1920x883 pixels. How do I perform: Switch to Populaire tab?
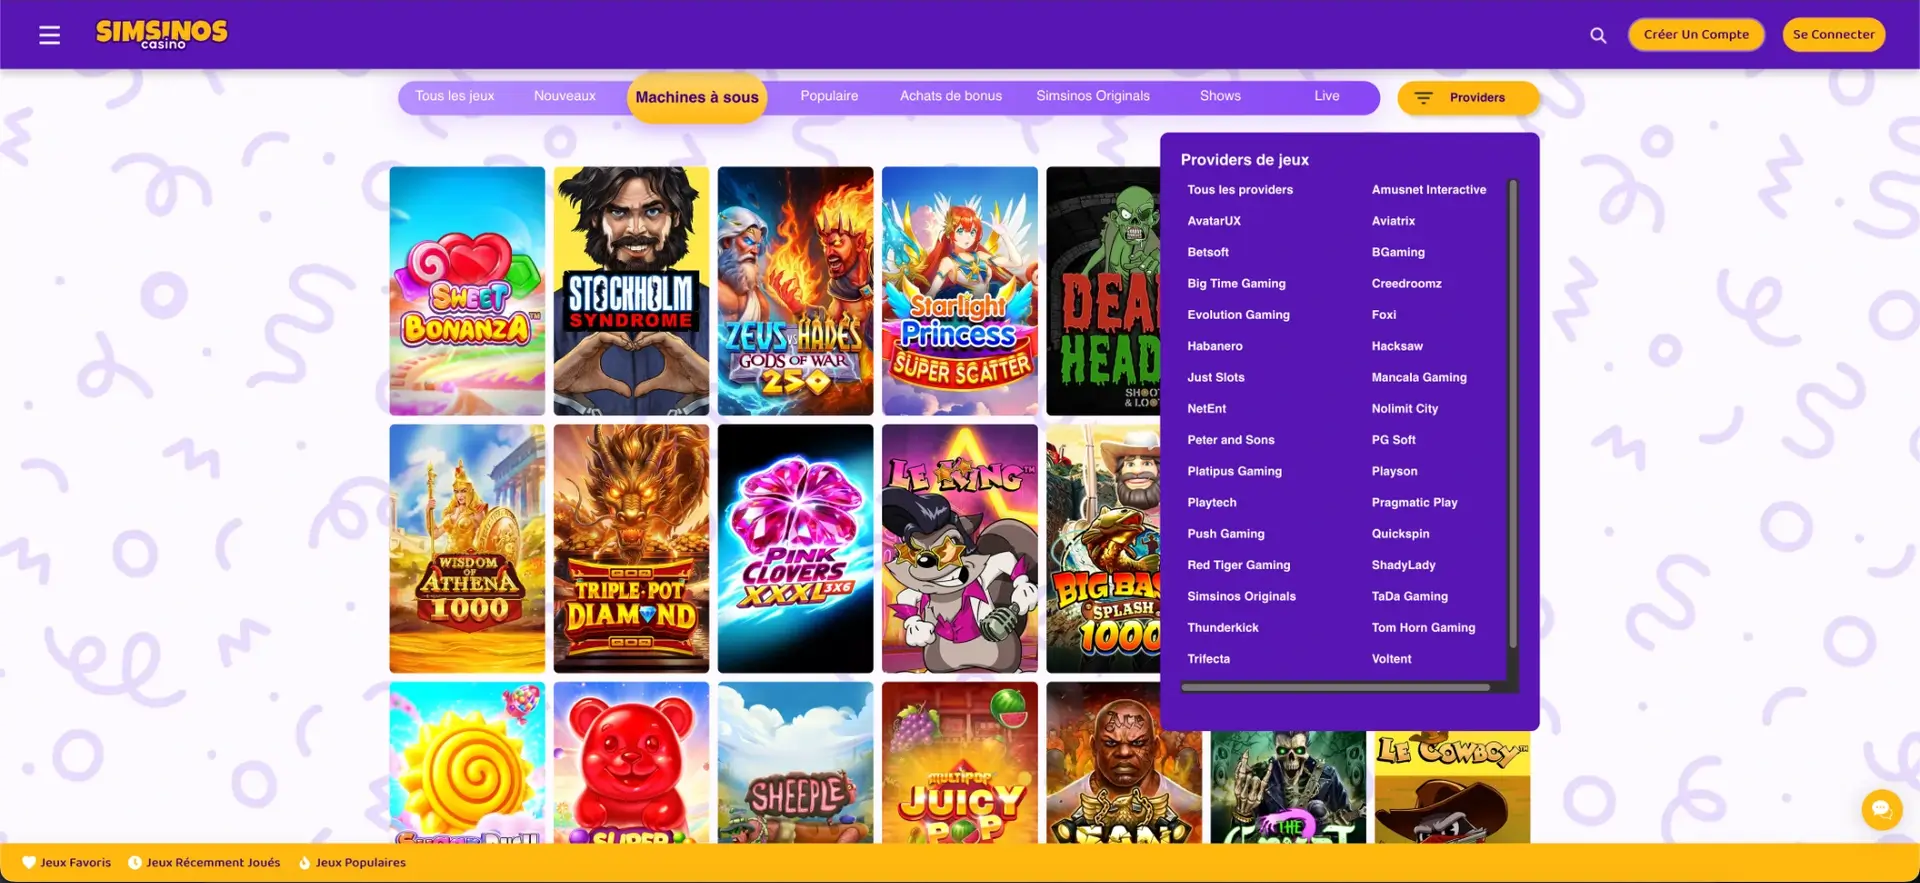(x=829, y=96)
